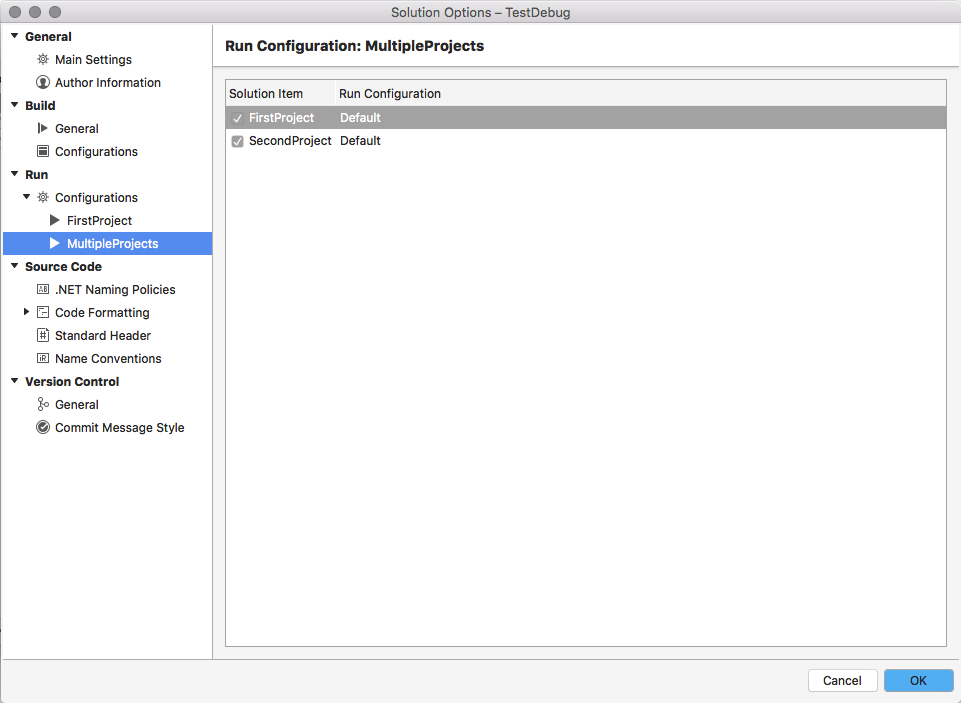Click the Run Configurations gear icon
Viewport: 961px width, 703px height.
click(x=43, y=197)
